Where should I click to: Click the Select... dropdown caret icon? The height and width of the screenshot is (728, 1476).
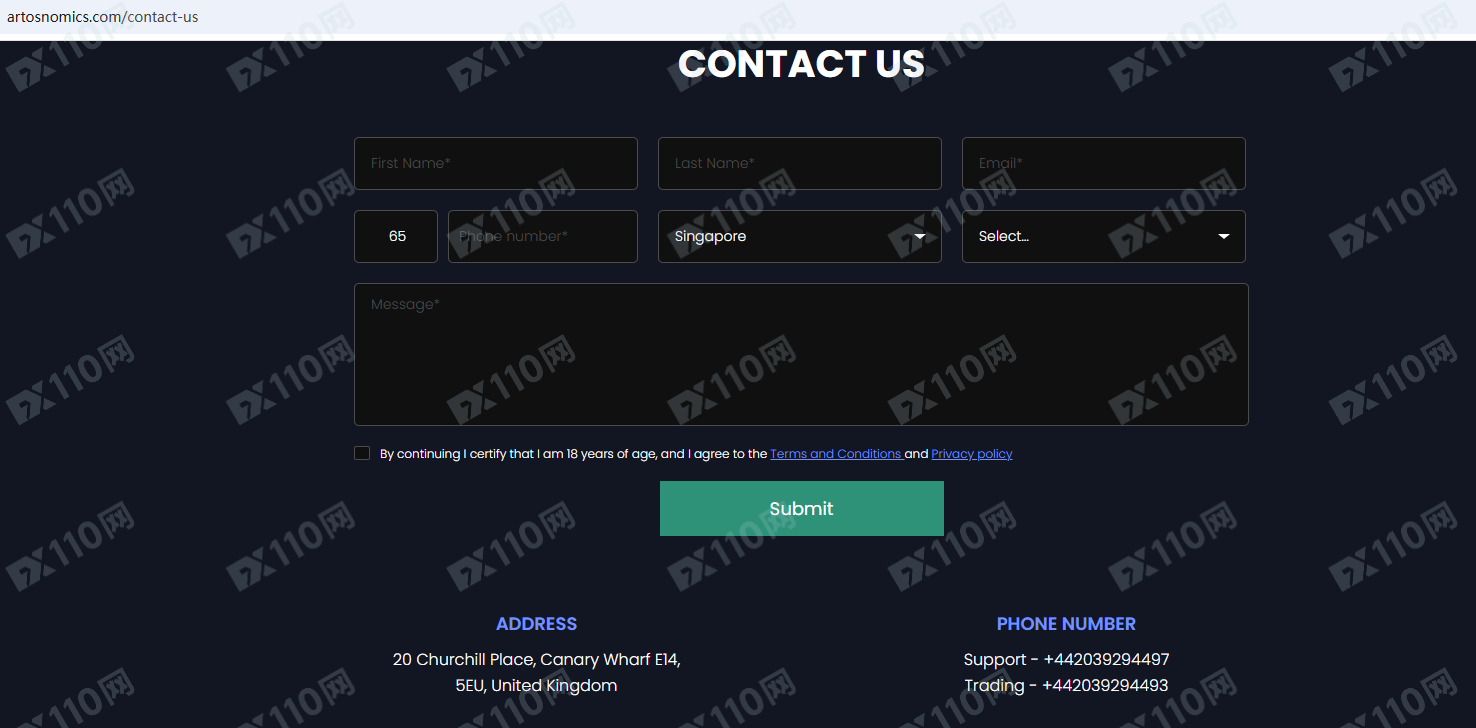(x=1224, y=237)
